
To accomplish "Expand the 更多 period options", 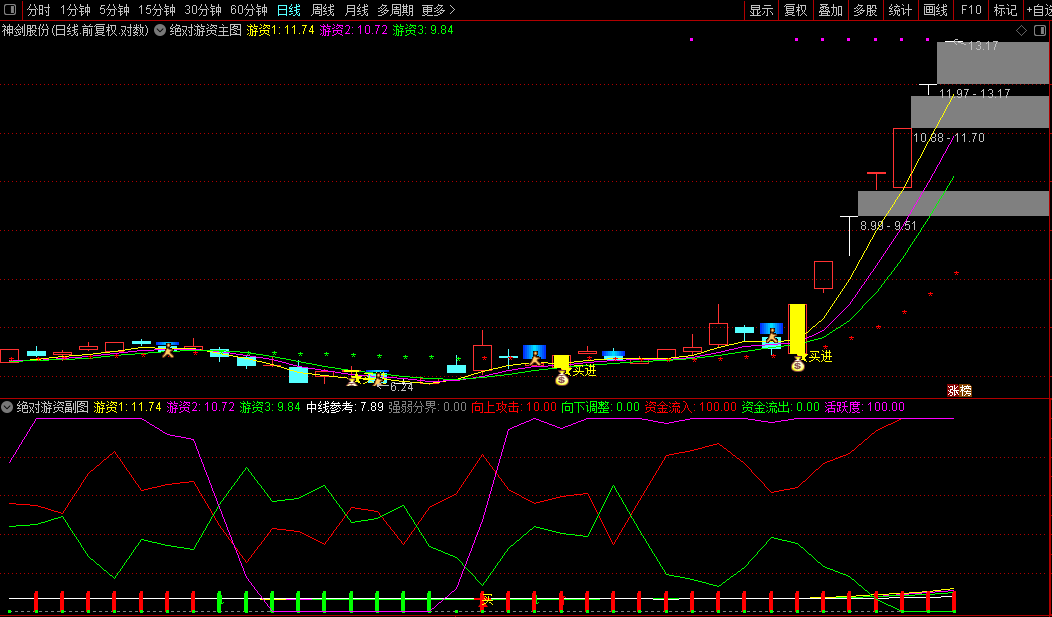I will click(x=438, y=10).
